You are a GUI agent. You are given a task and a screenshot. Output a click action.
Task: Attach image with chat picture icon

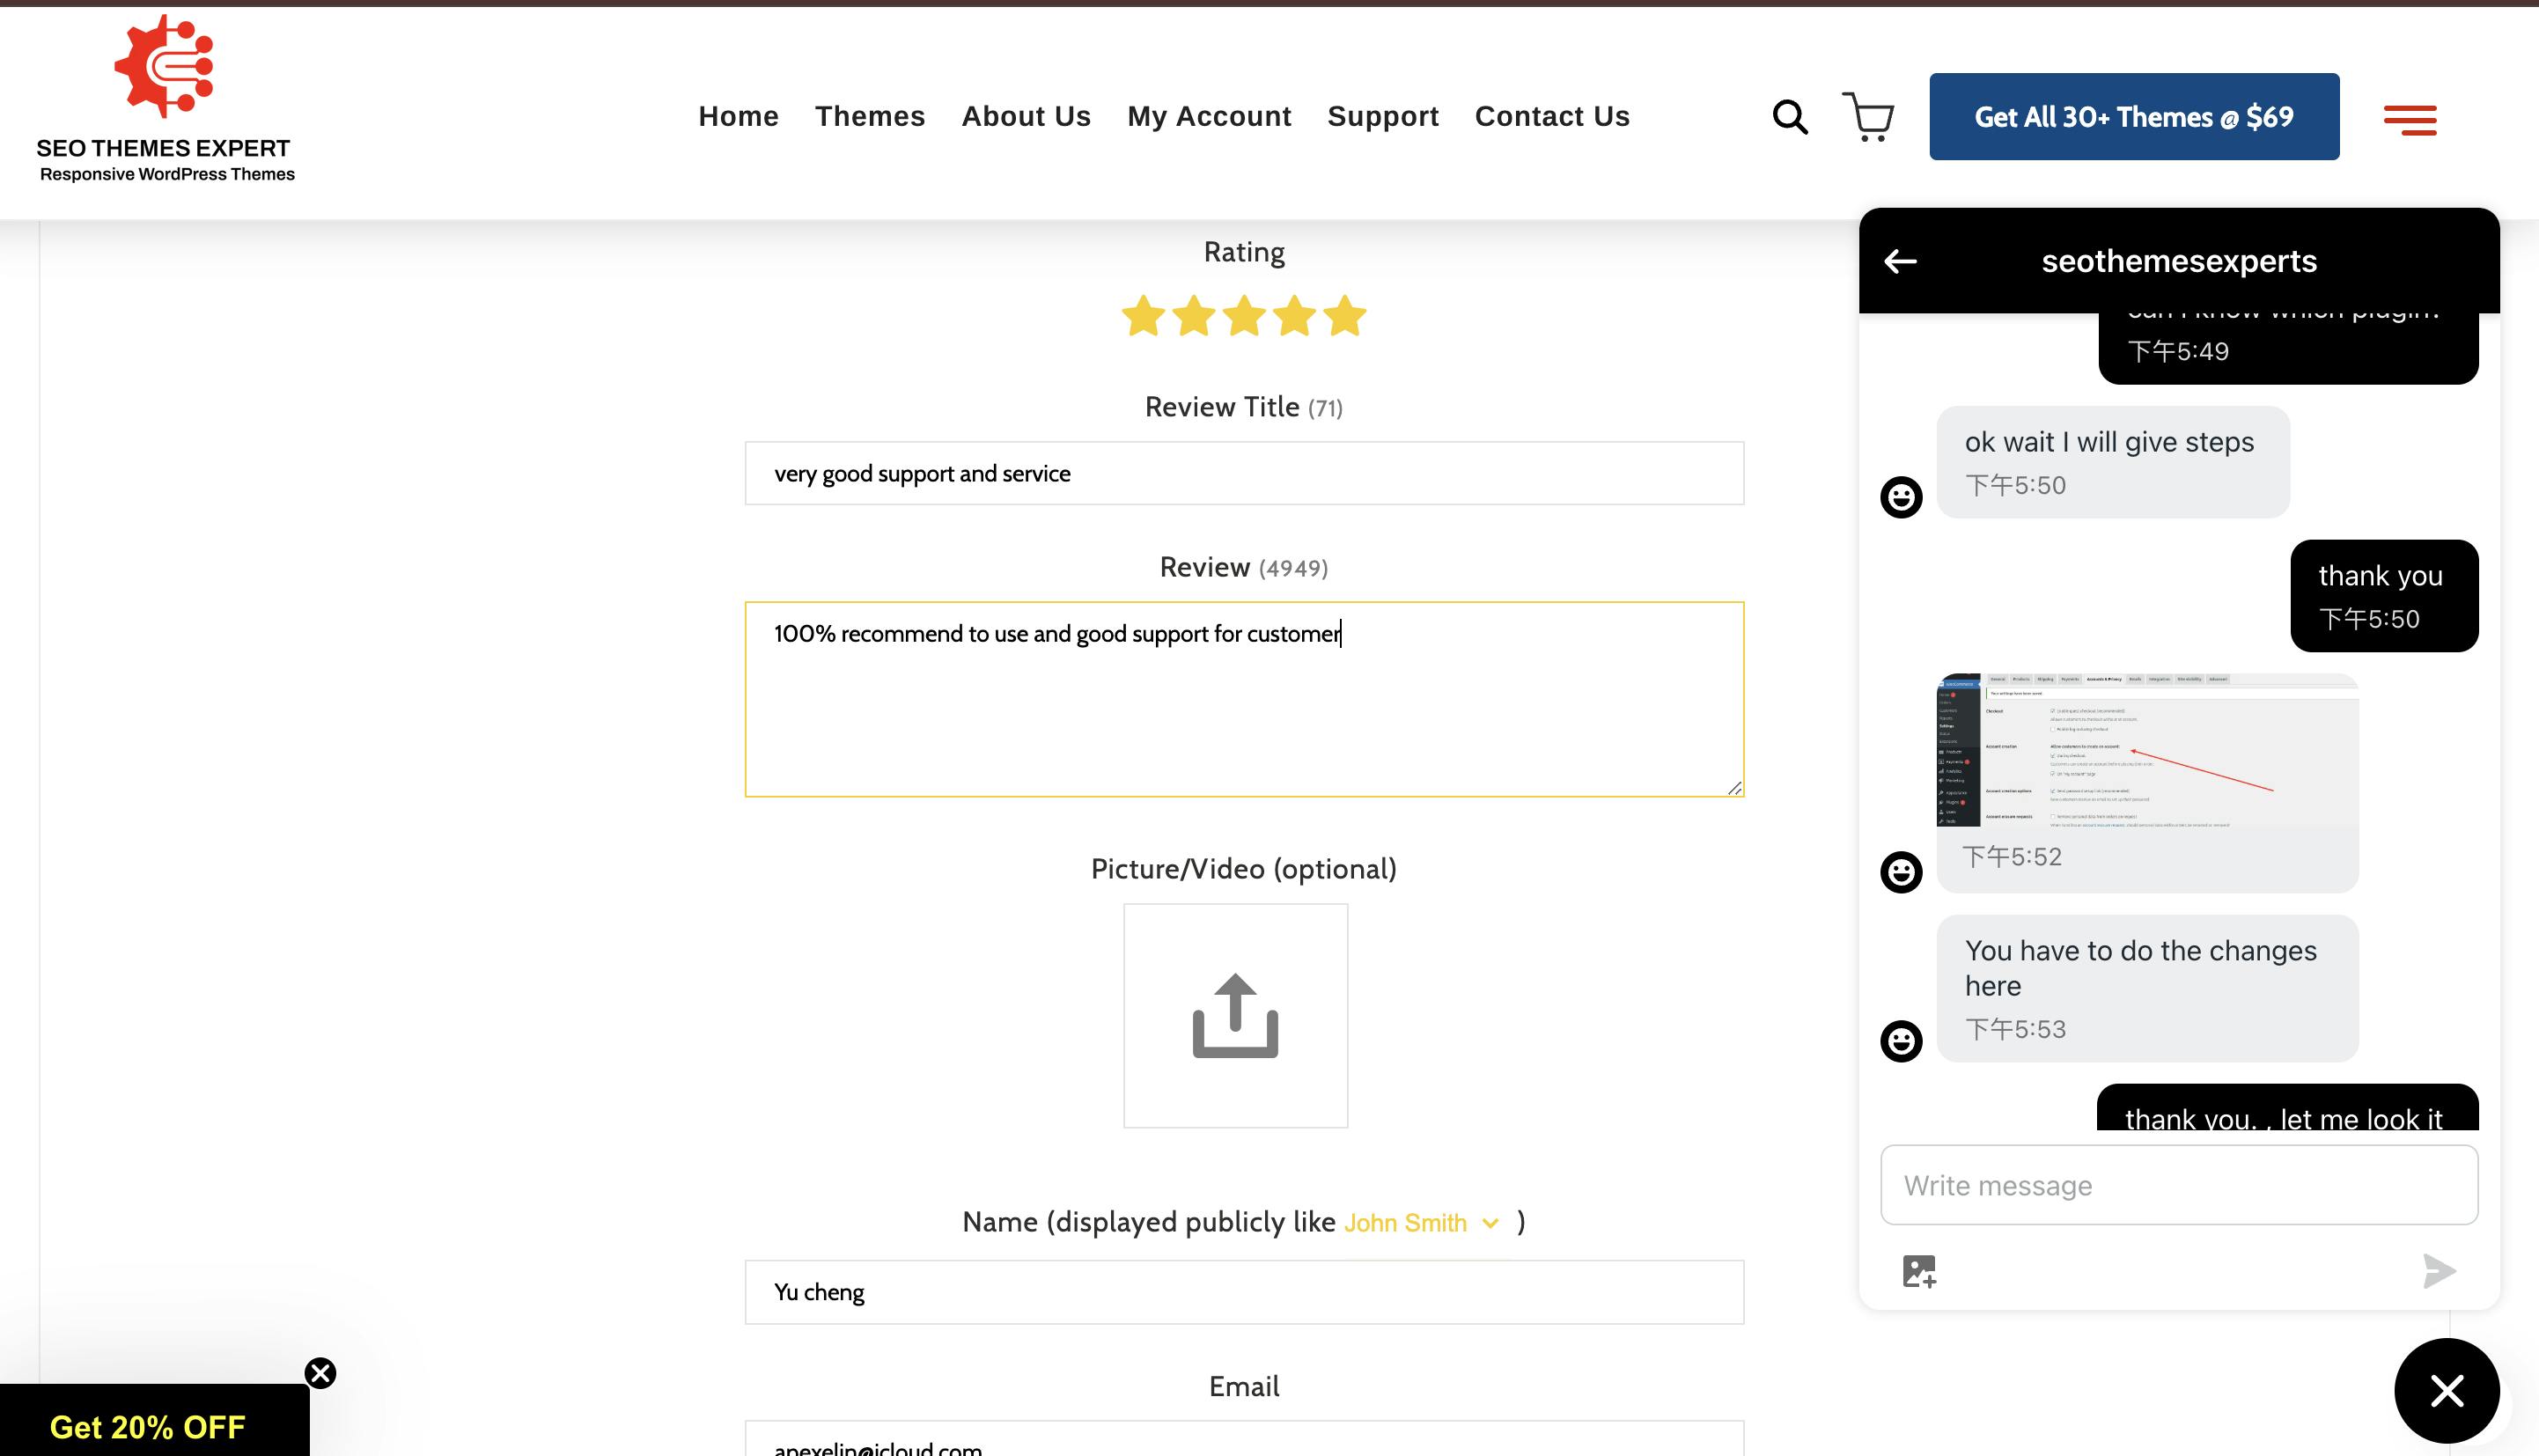pos(1919,1271)
